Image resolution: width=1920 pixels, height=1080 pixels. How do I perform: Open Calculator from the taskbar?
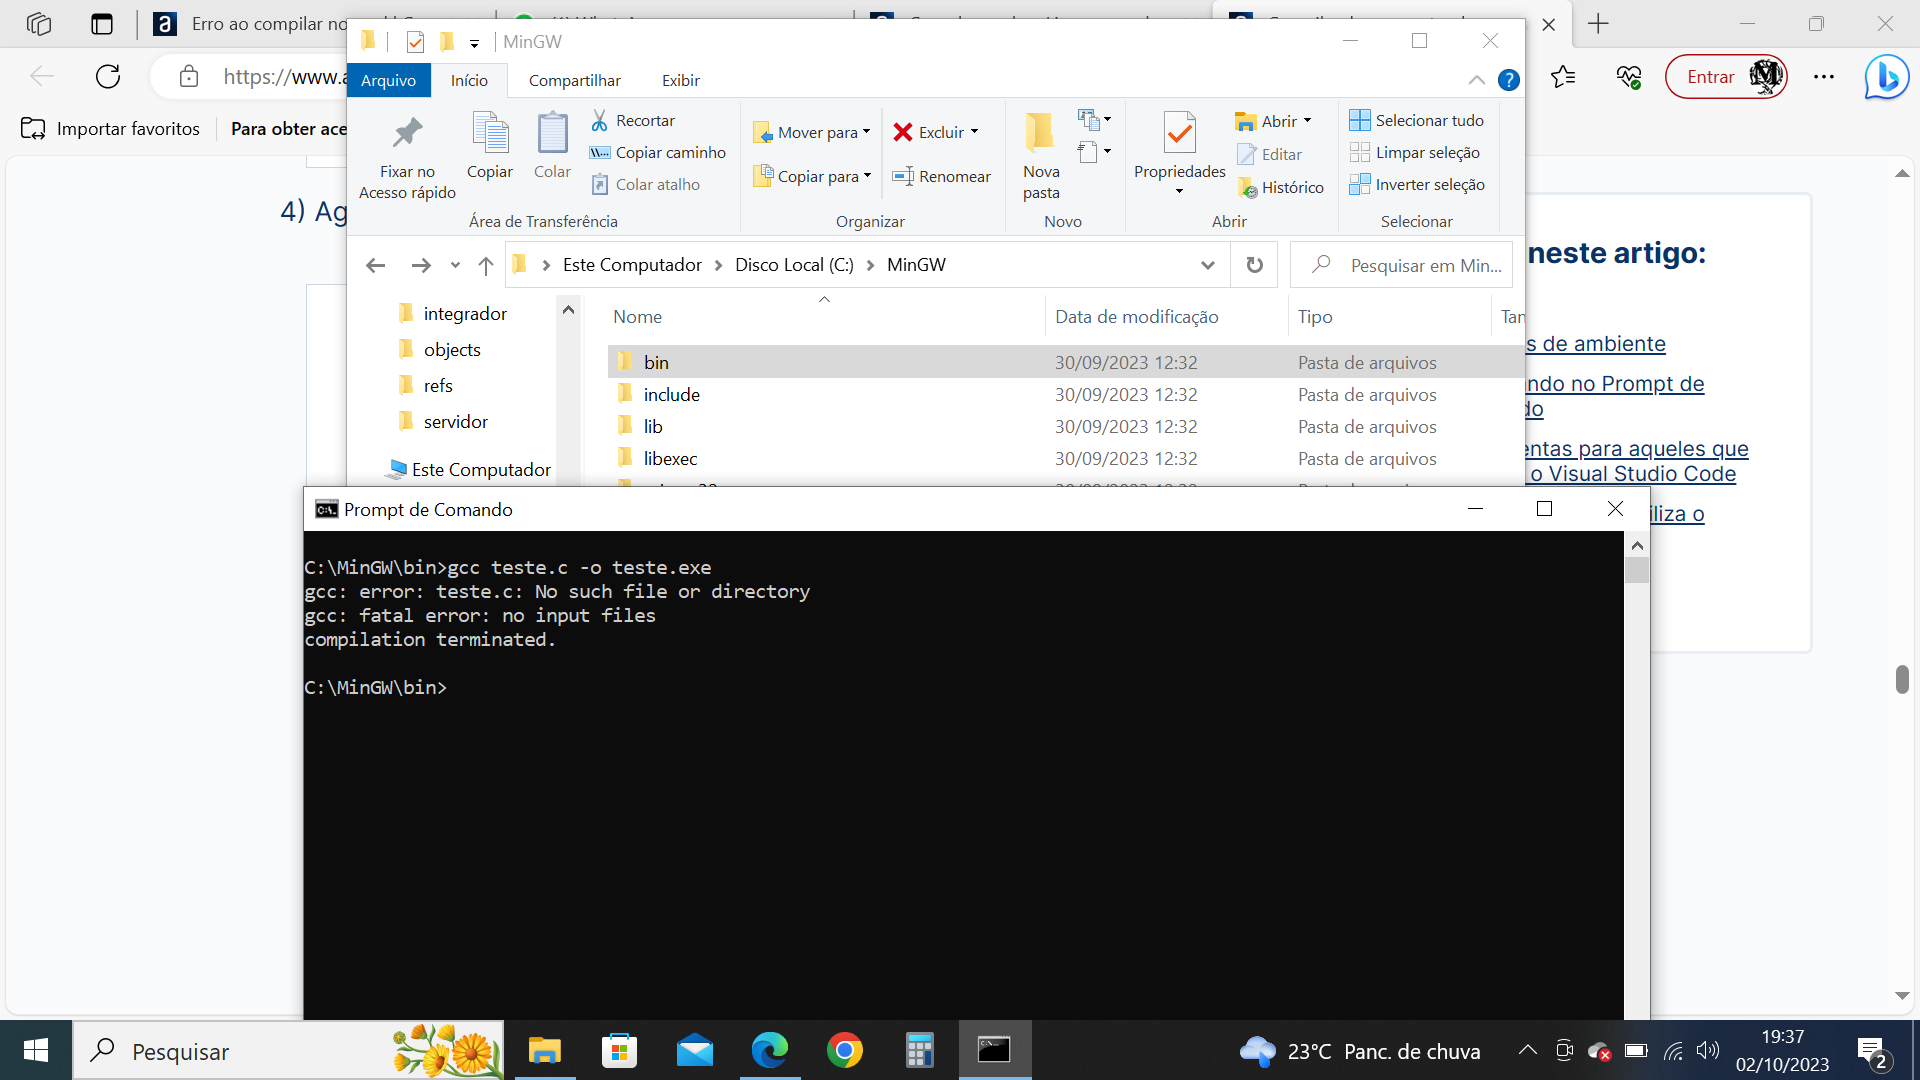point(919,1051)
